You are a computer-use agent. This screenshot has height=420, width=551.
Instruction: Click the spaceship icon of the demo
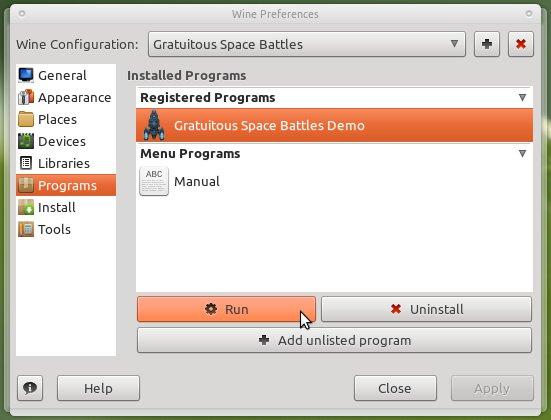tap(154, 125)
